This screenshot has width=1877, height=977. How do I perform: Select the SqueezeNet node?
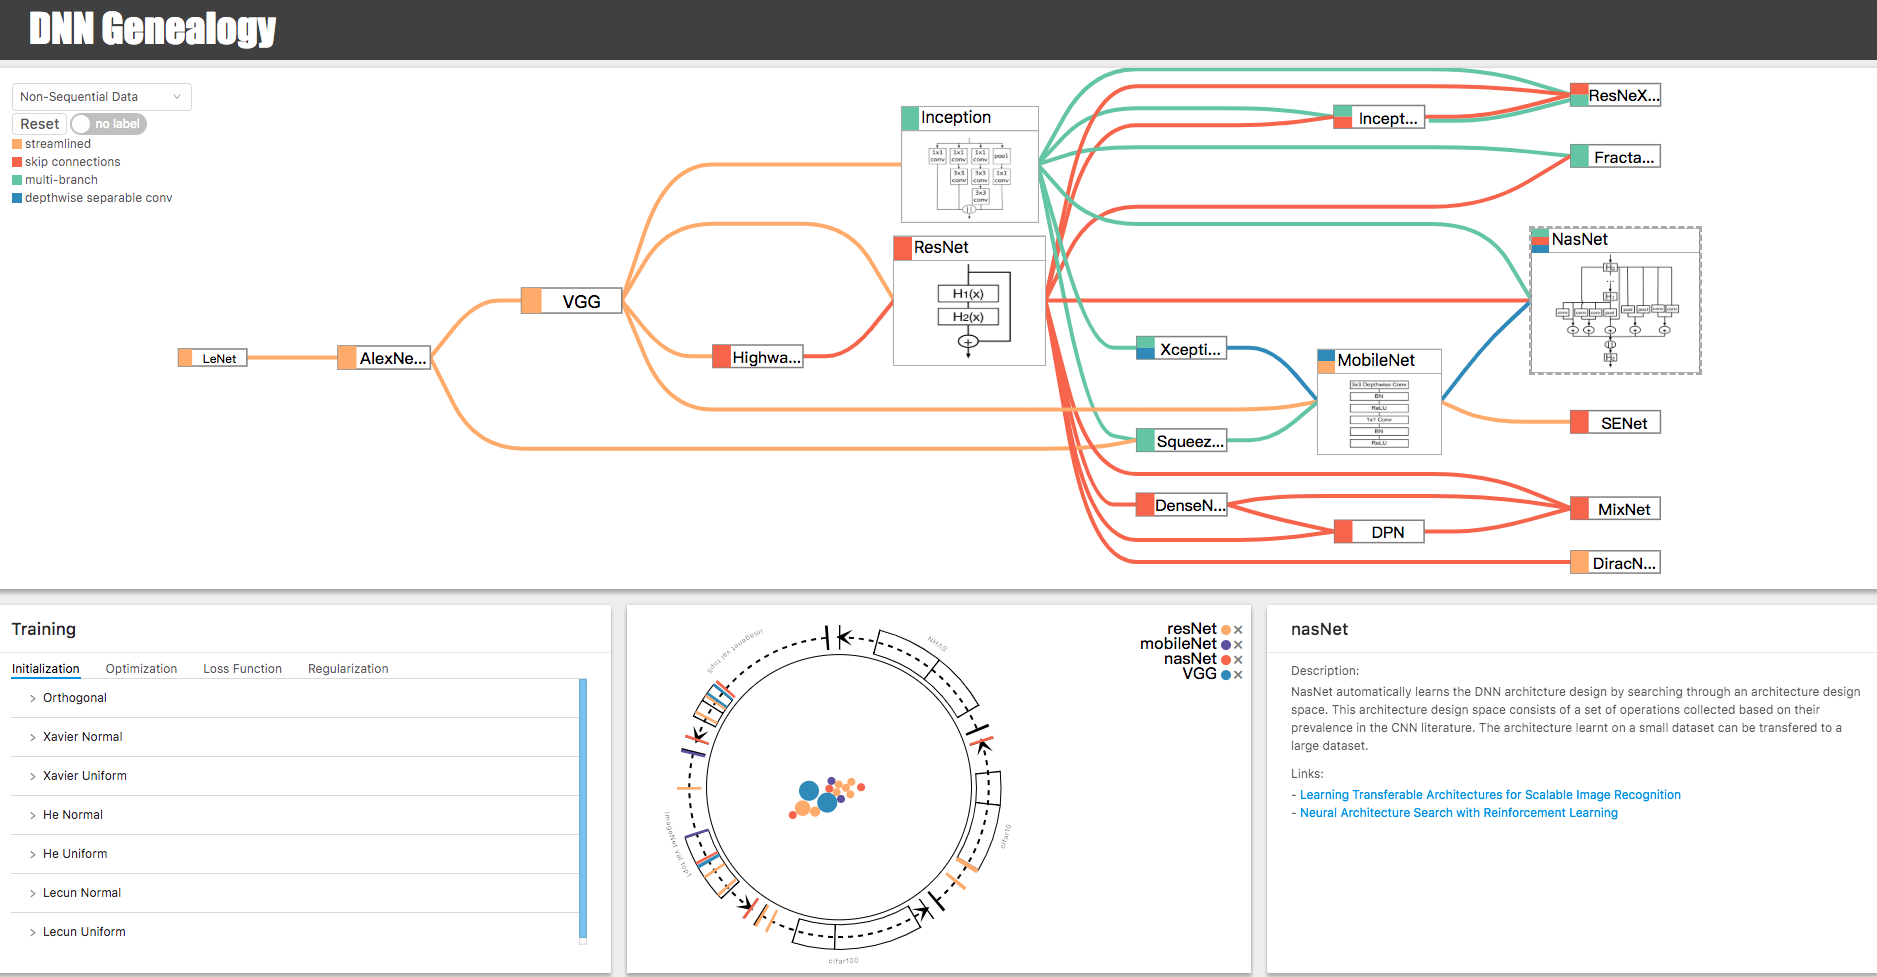(x=1181, y=441)
